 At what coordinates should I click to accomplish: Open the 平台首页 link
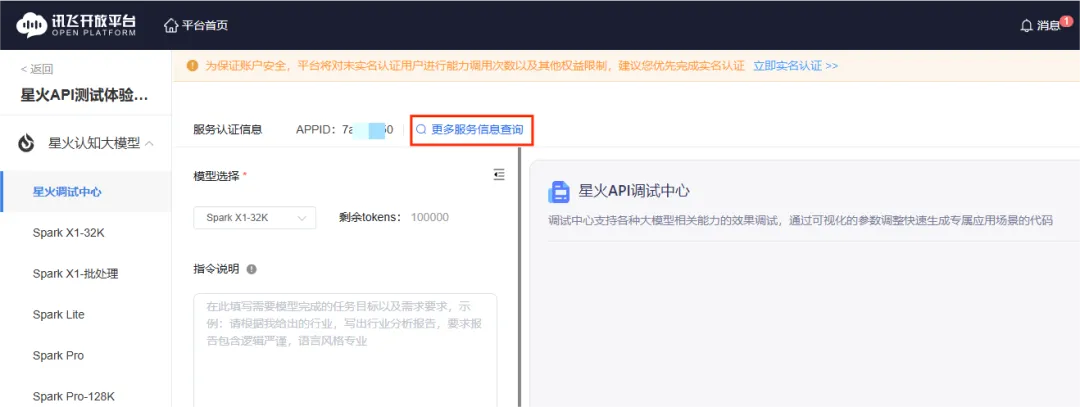tap(205, 25)
